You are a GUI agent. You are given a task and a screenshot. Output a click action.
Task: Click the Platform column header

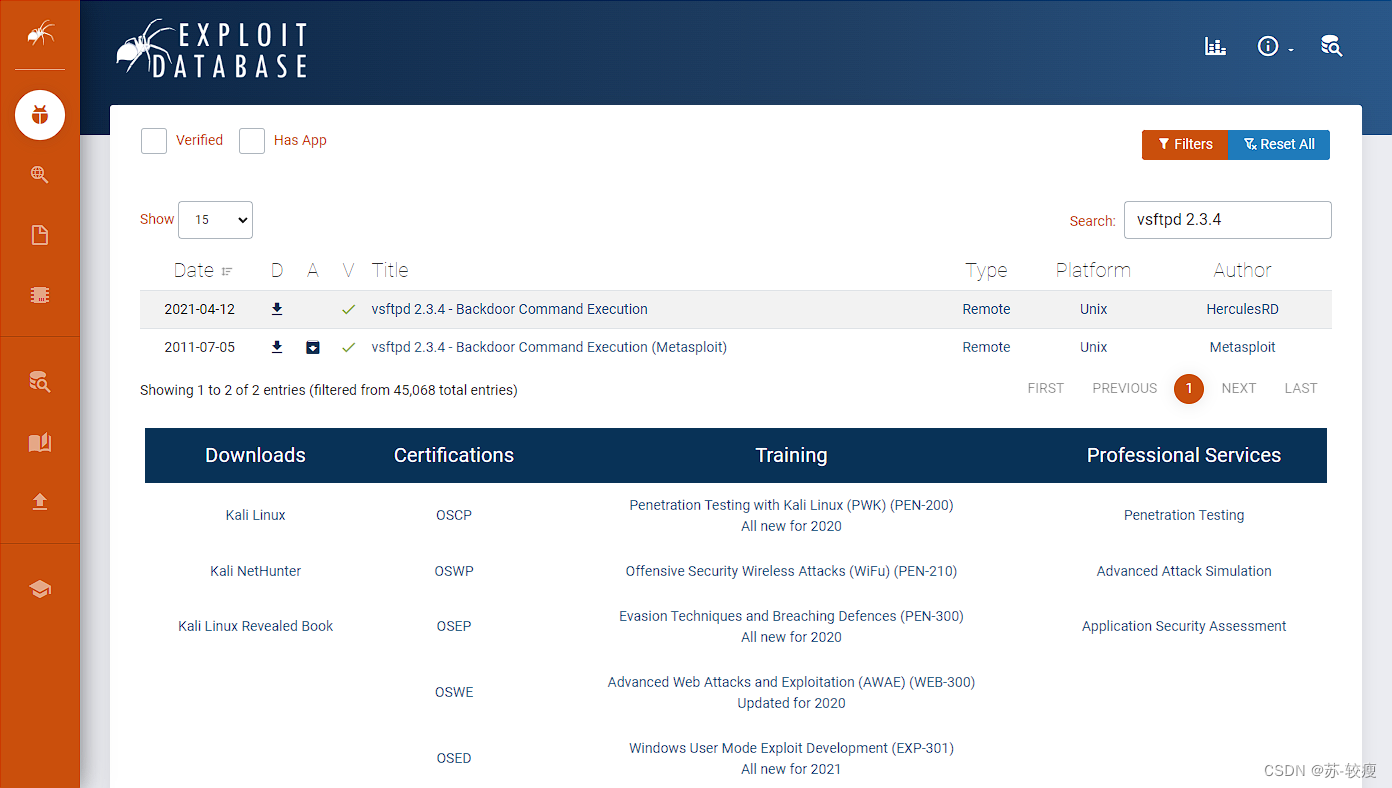[x=1093, y=270]
